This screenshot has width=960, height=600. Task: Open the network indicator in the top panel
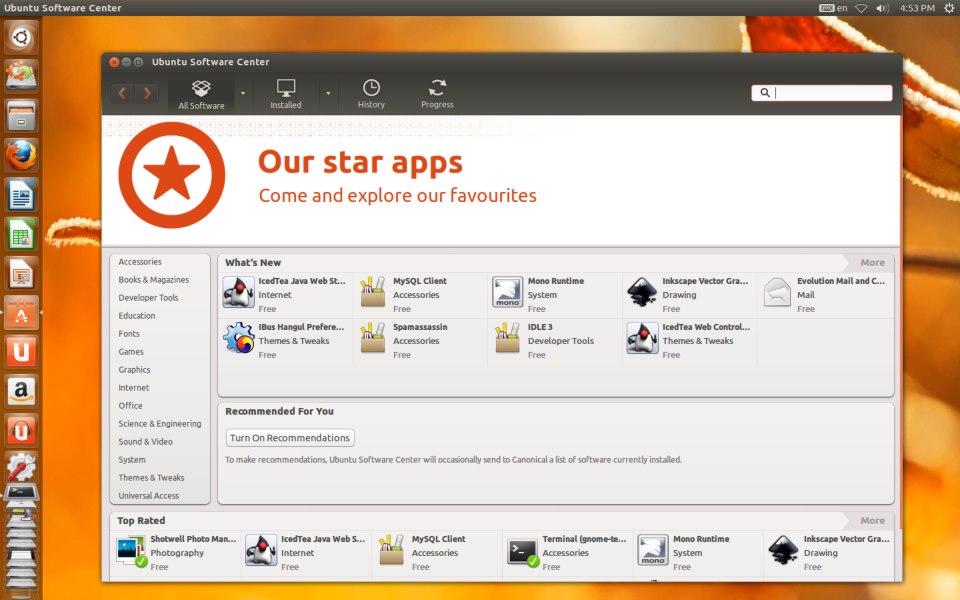tap(861, 8)
